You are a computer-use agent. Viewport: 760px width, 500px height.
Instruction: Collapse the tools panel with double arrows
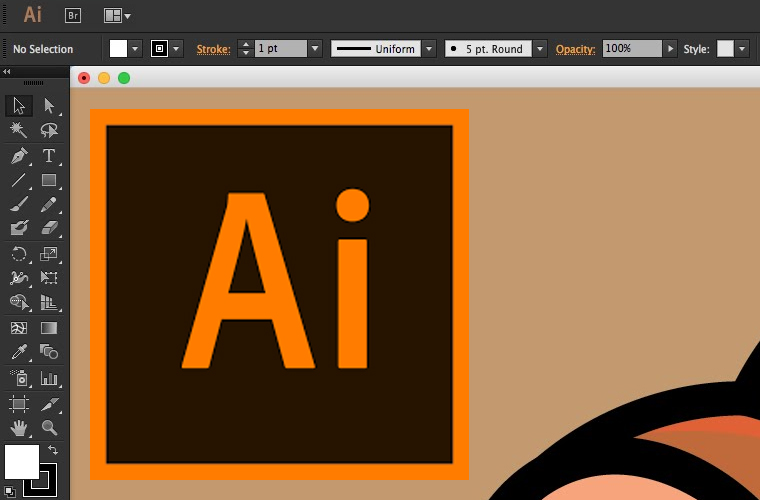(x=7, y=72)
